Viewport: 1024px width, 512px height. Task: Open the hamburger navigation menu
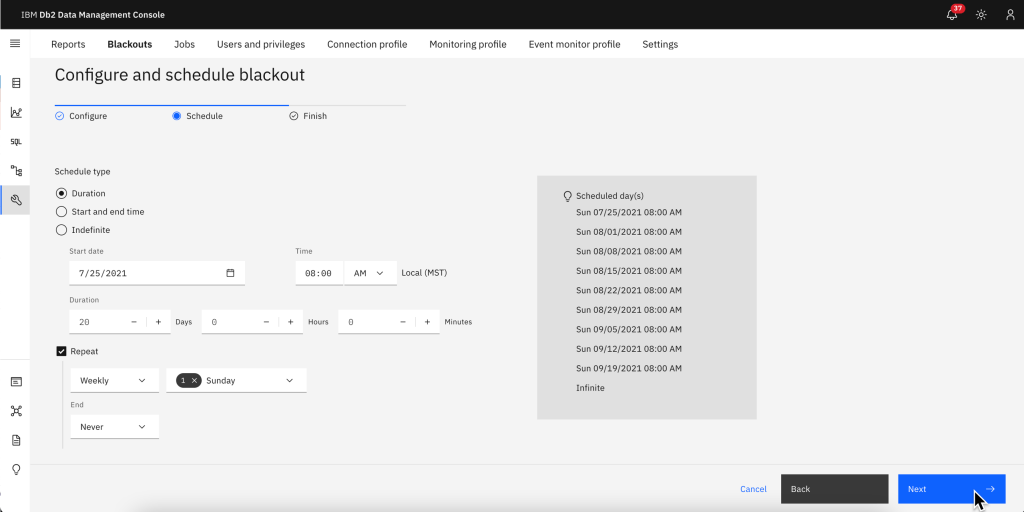coord(15,44)
